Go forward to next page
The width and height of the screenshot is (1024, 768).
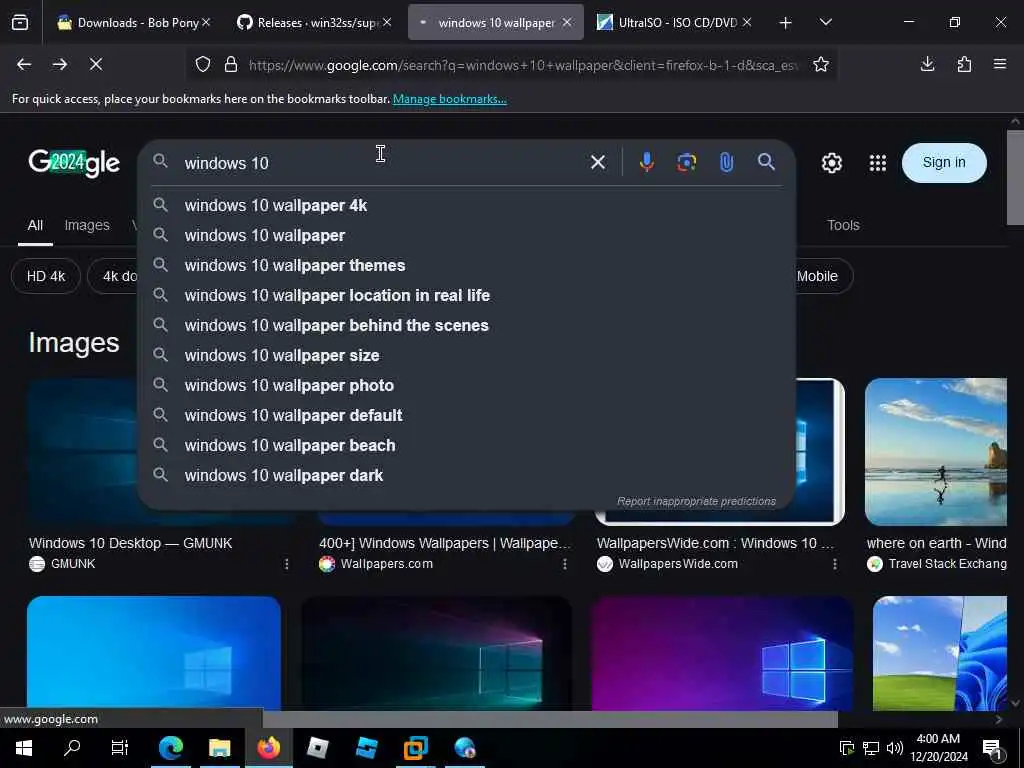60,64
